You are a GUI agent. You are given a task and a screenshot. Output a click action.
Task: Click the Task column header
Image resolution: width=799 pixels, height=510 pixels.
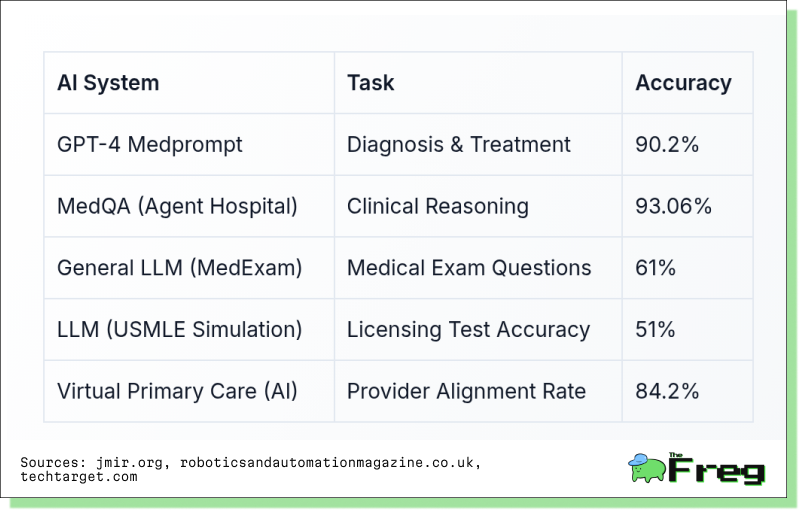[x=371, y=83]
